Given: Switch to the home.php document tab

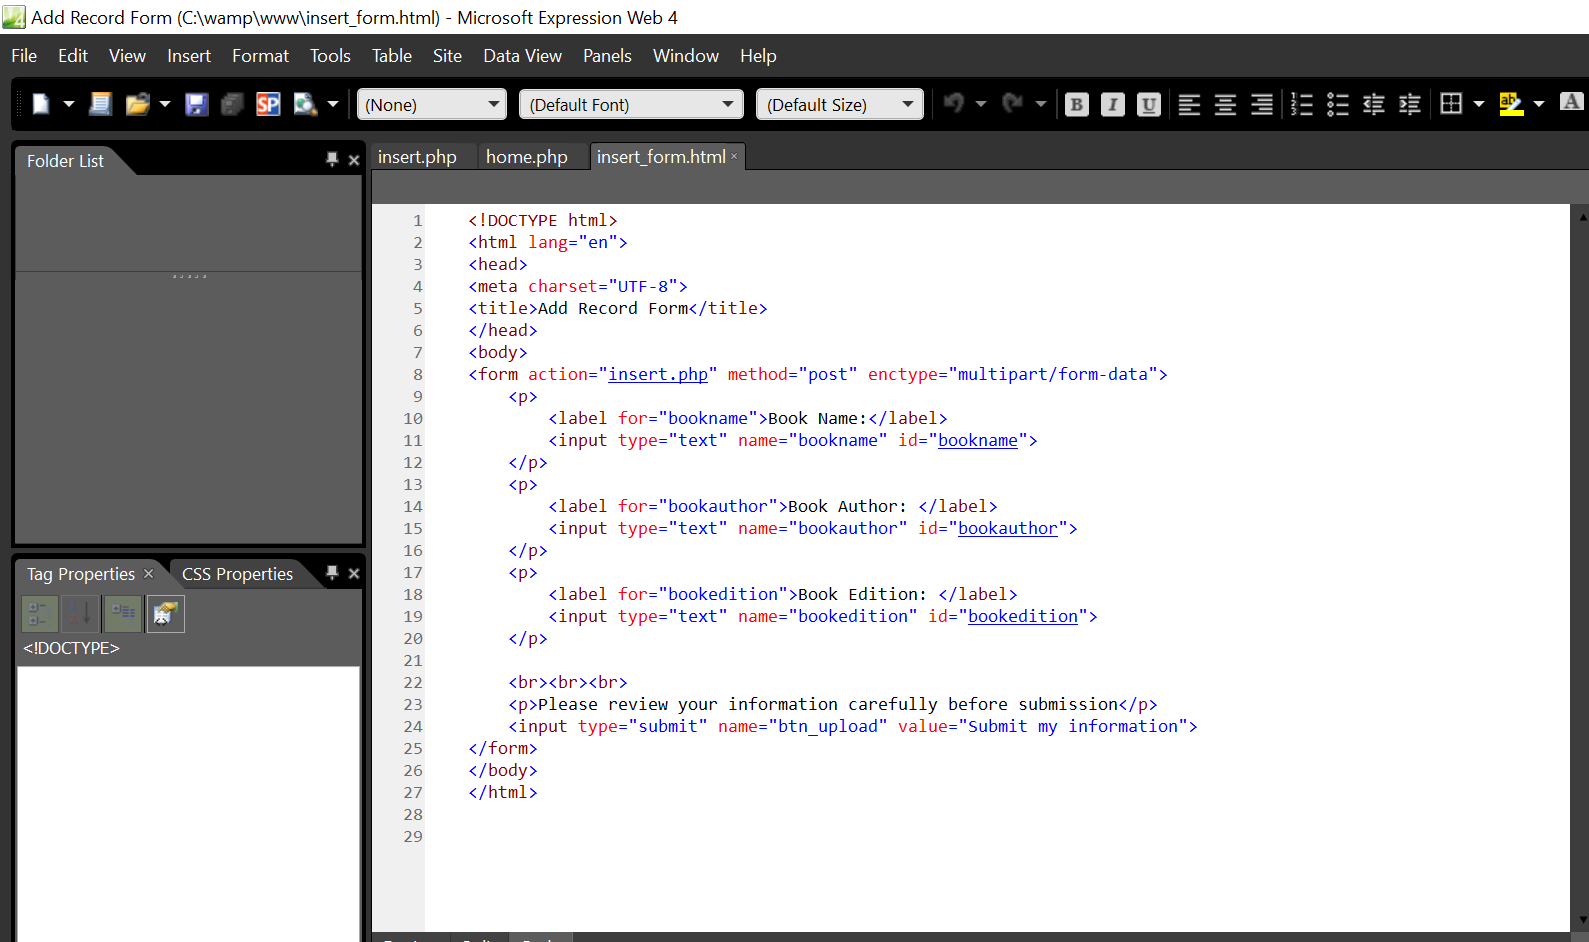Looking at the screenshot, I should pyautogui.click(x=527, y=157).
